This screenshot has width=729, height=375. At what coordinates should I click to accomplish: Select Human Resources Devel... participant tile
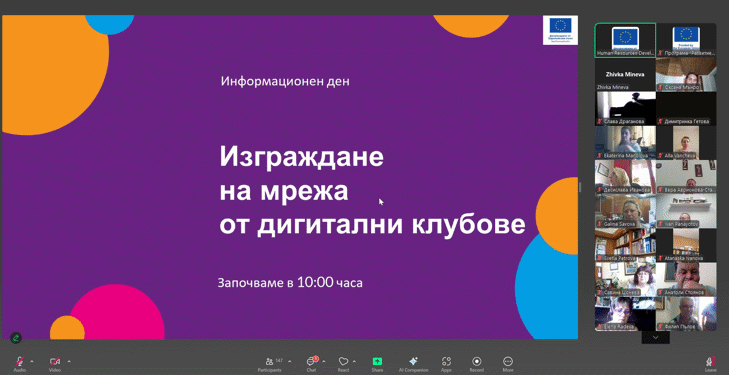(625, 40)
